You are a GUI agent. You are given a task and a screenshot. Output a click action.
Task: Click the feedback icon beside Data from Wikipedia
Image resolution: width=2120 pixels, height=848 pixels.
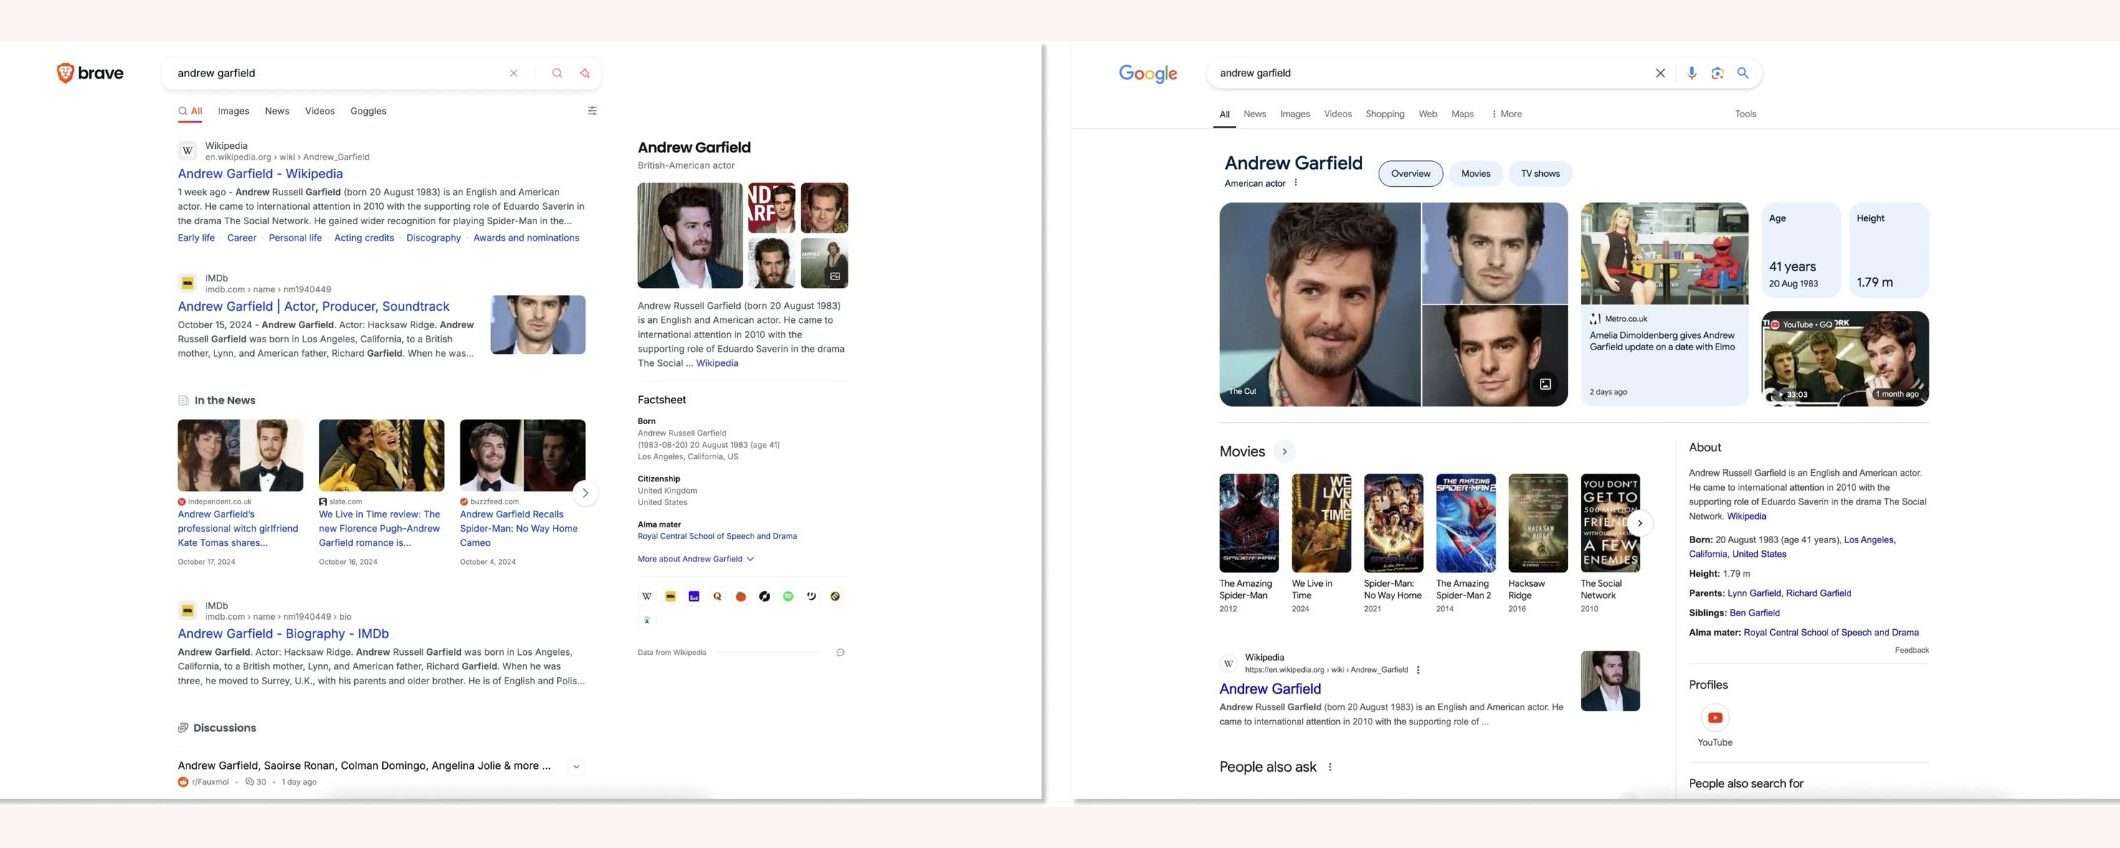pos(840,652)
